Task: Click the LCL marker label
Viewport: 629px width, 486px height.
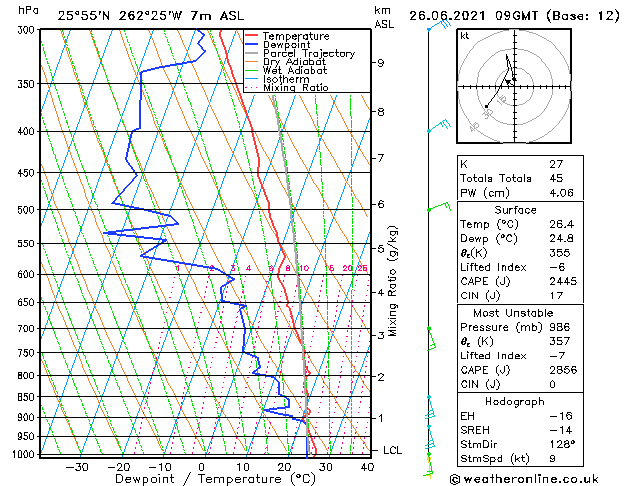Action: tap(392, 450)
